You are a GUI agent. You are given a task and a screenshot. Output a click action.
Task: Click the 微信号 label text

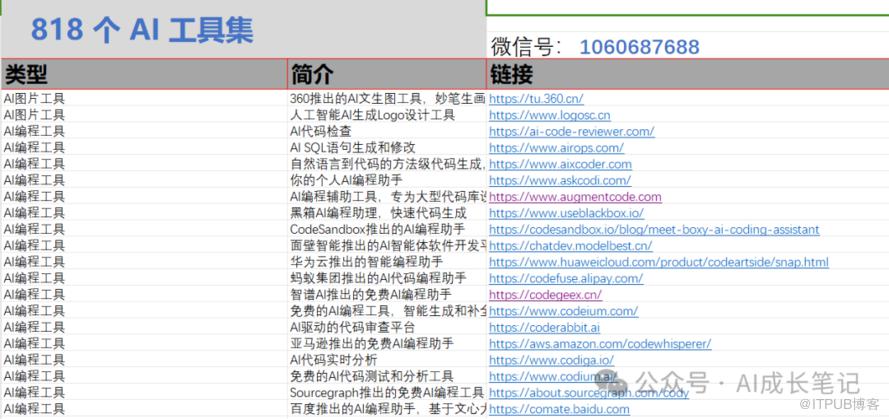pyautogui.click(x=526, y=47)
